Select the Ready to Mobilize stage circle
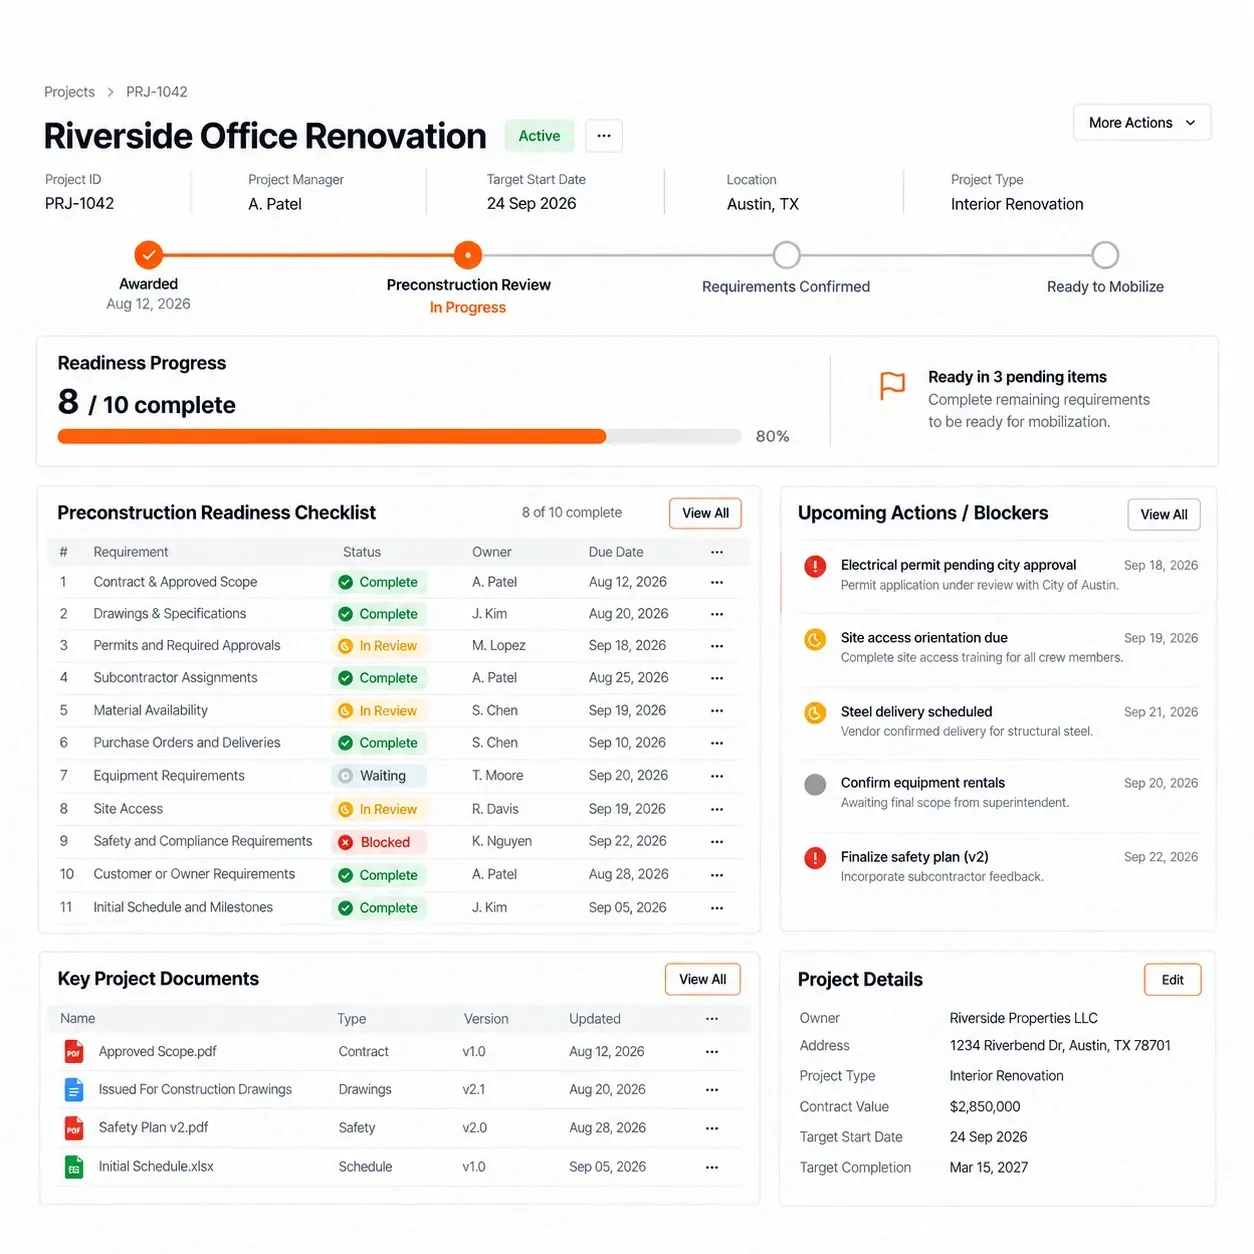The width and height of the screenshot is (1254, 1254). coord(1105,255)
